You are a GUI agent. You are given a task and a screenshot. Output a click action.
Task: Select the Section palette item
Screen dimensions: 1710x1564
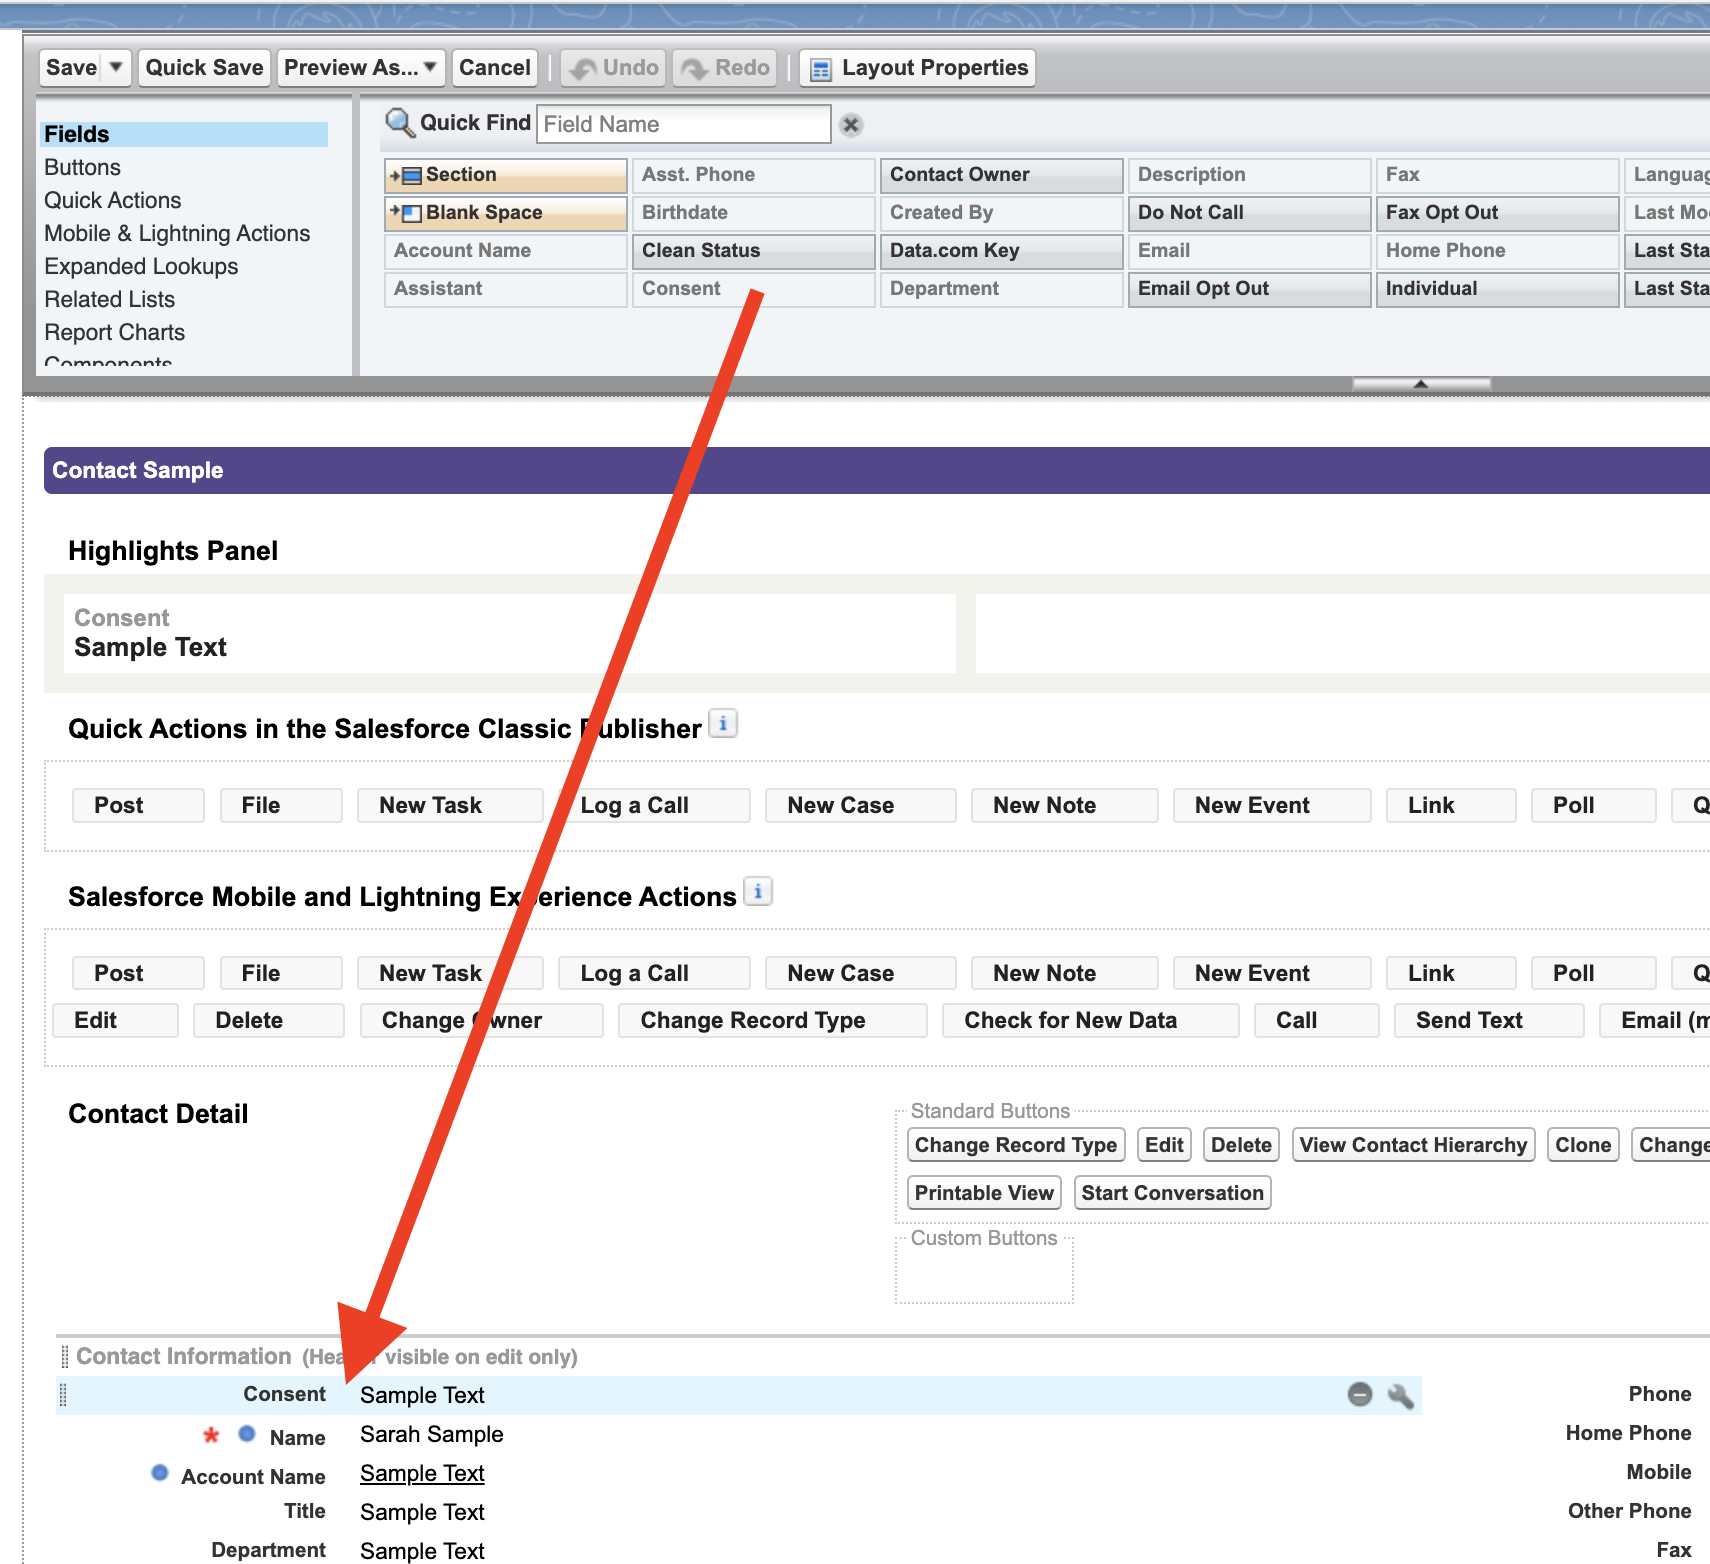[506, 175]
